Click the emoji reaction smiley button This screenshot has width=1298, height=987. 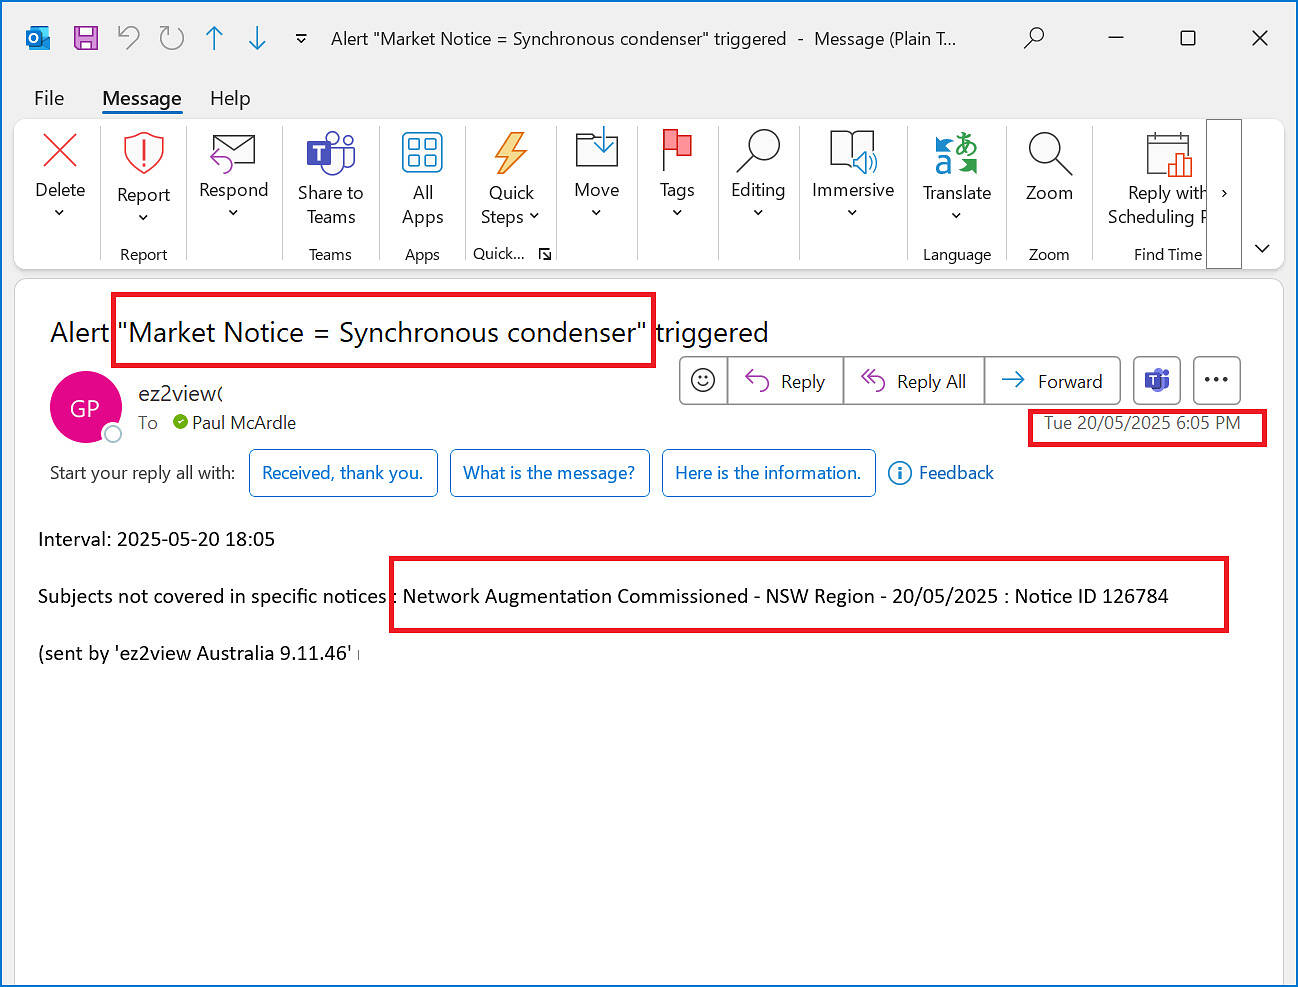tap(703, 380)
